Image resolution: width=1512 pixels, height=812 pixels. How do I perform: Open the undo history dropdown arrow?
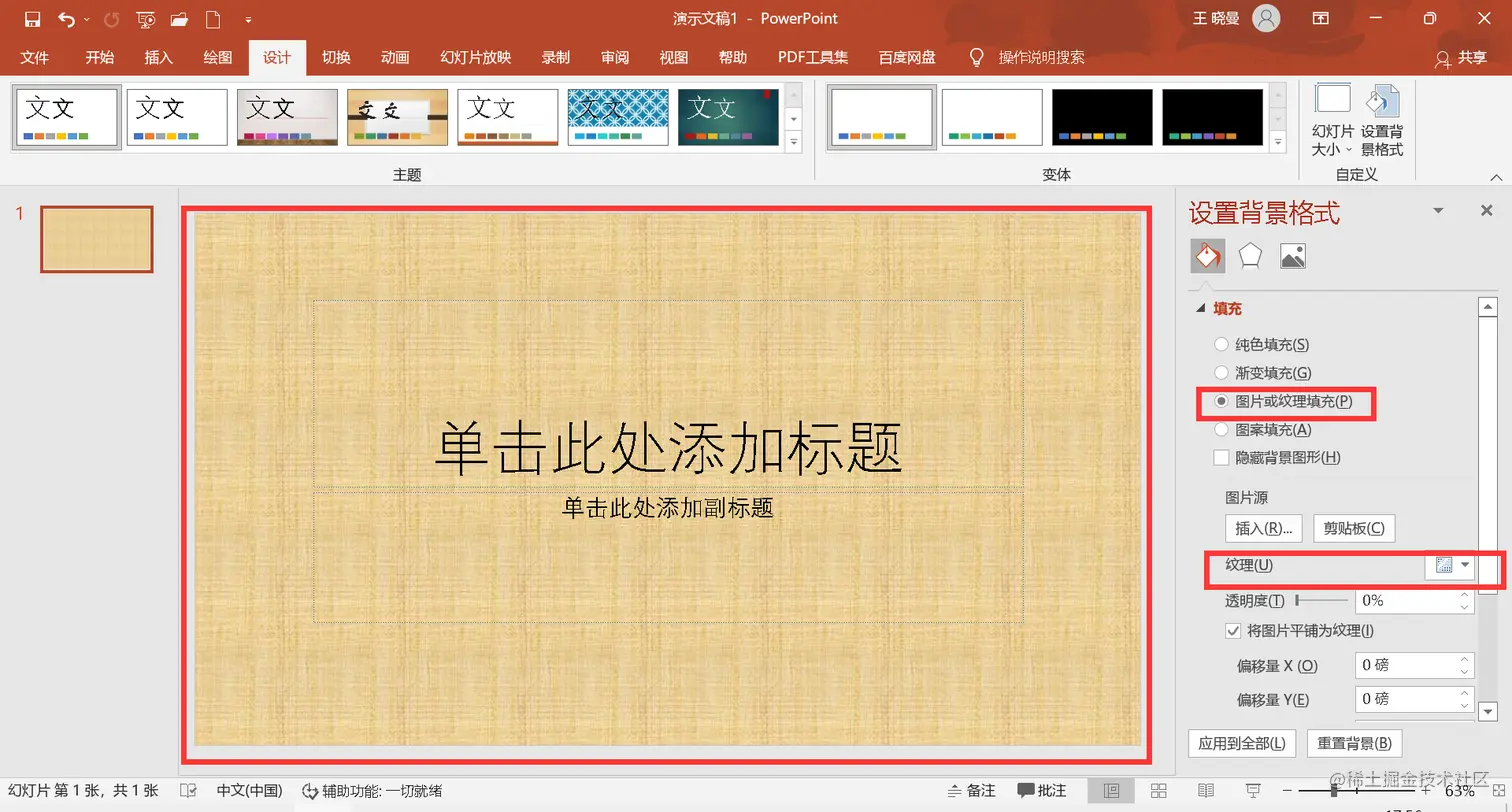coord(87,19)
